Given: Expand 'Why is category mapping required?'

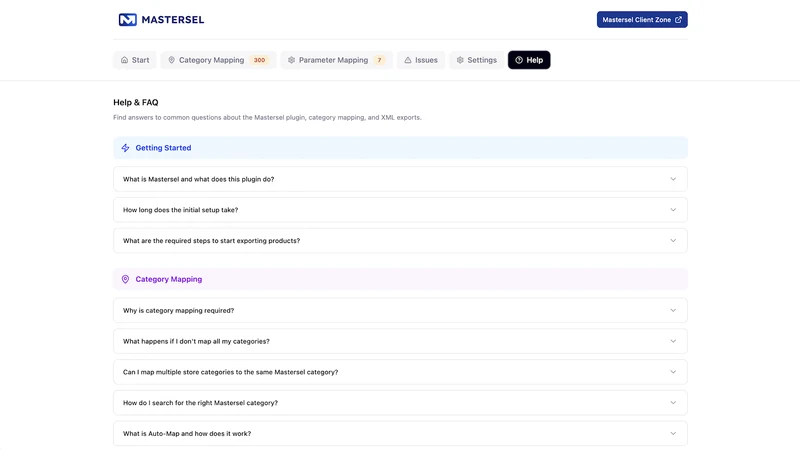Looking at the screenshot, I should 400,310.
